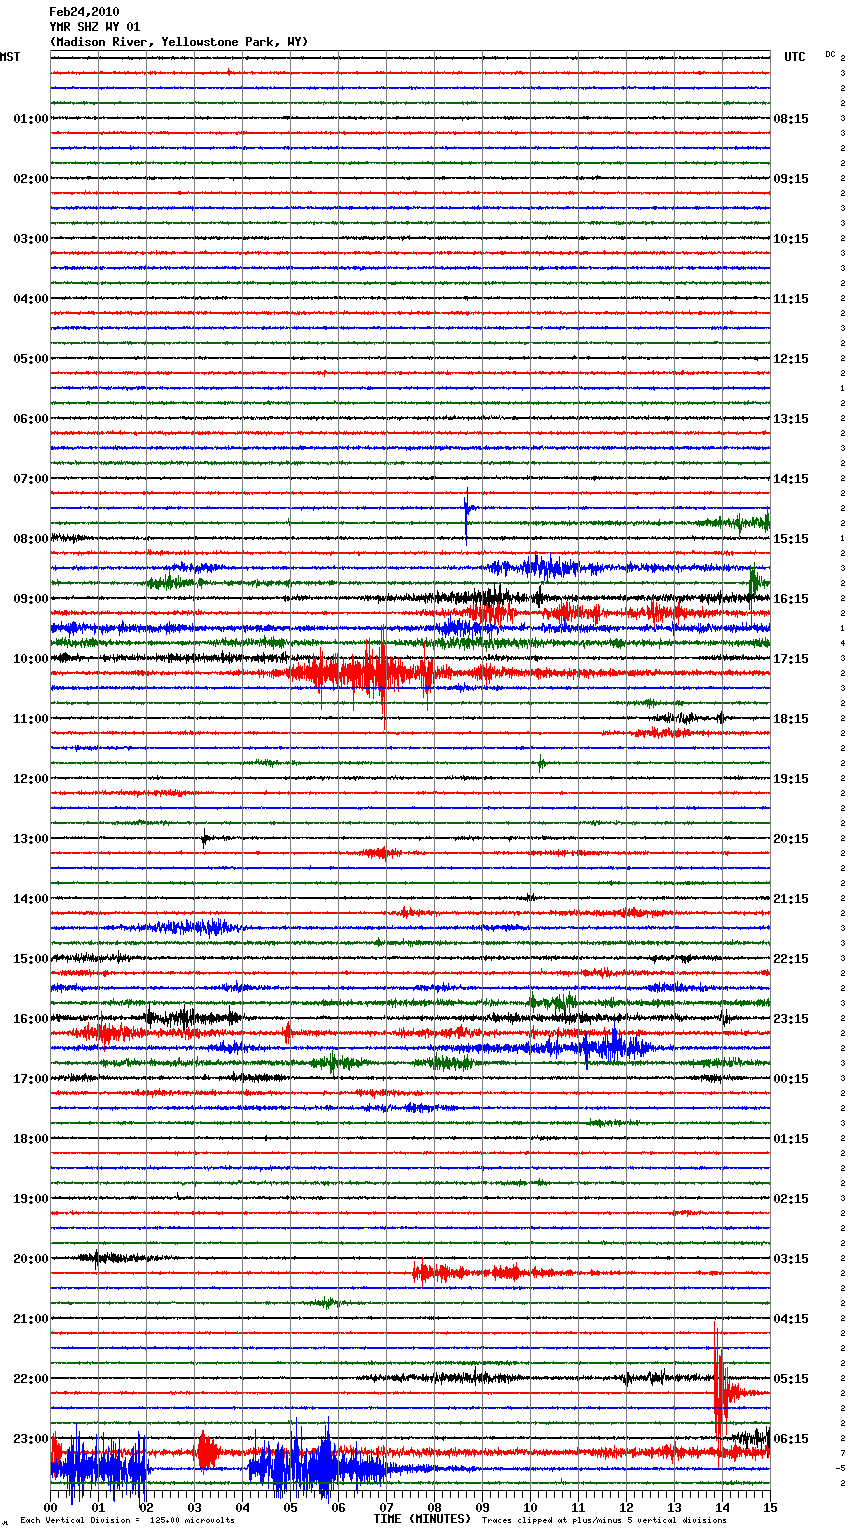Click UTC time label '09:15'
This screenshot has width=850, height=1534.
[791, 179]
